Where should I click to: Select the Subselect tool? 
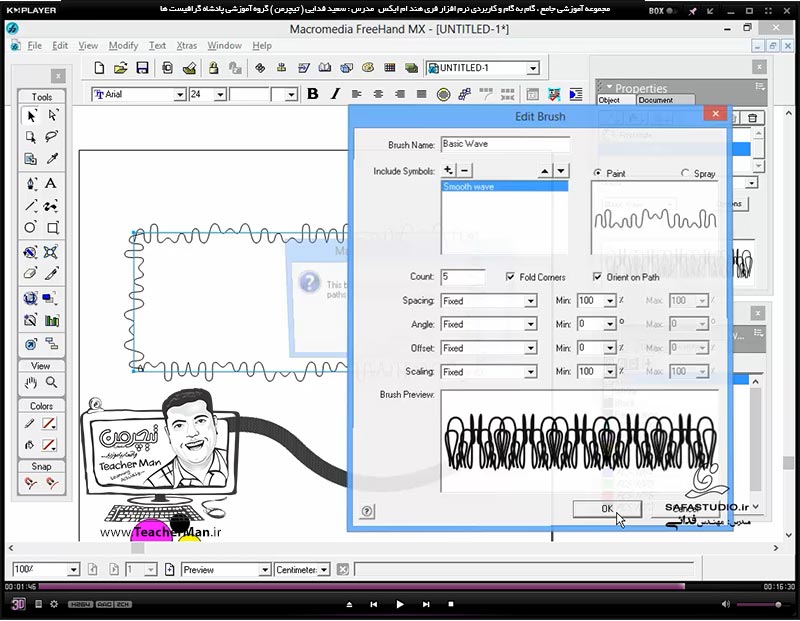click(x=52, y=116)
